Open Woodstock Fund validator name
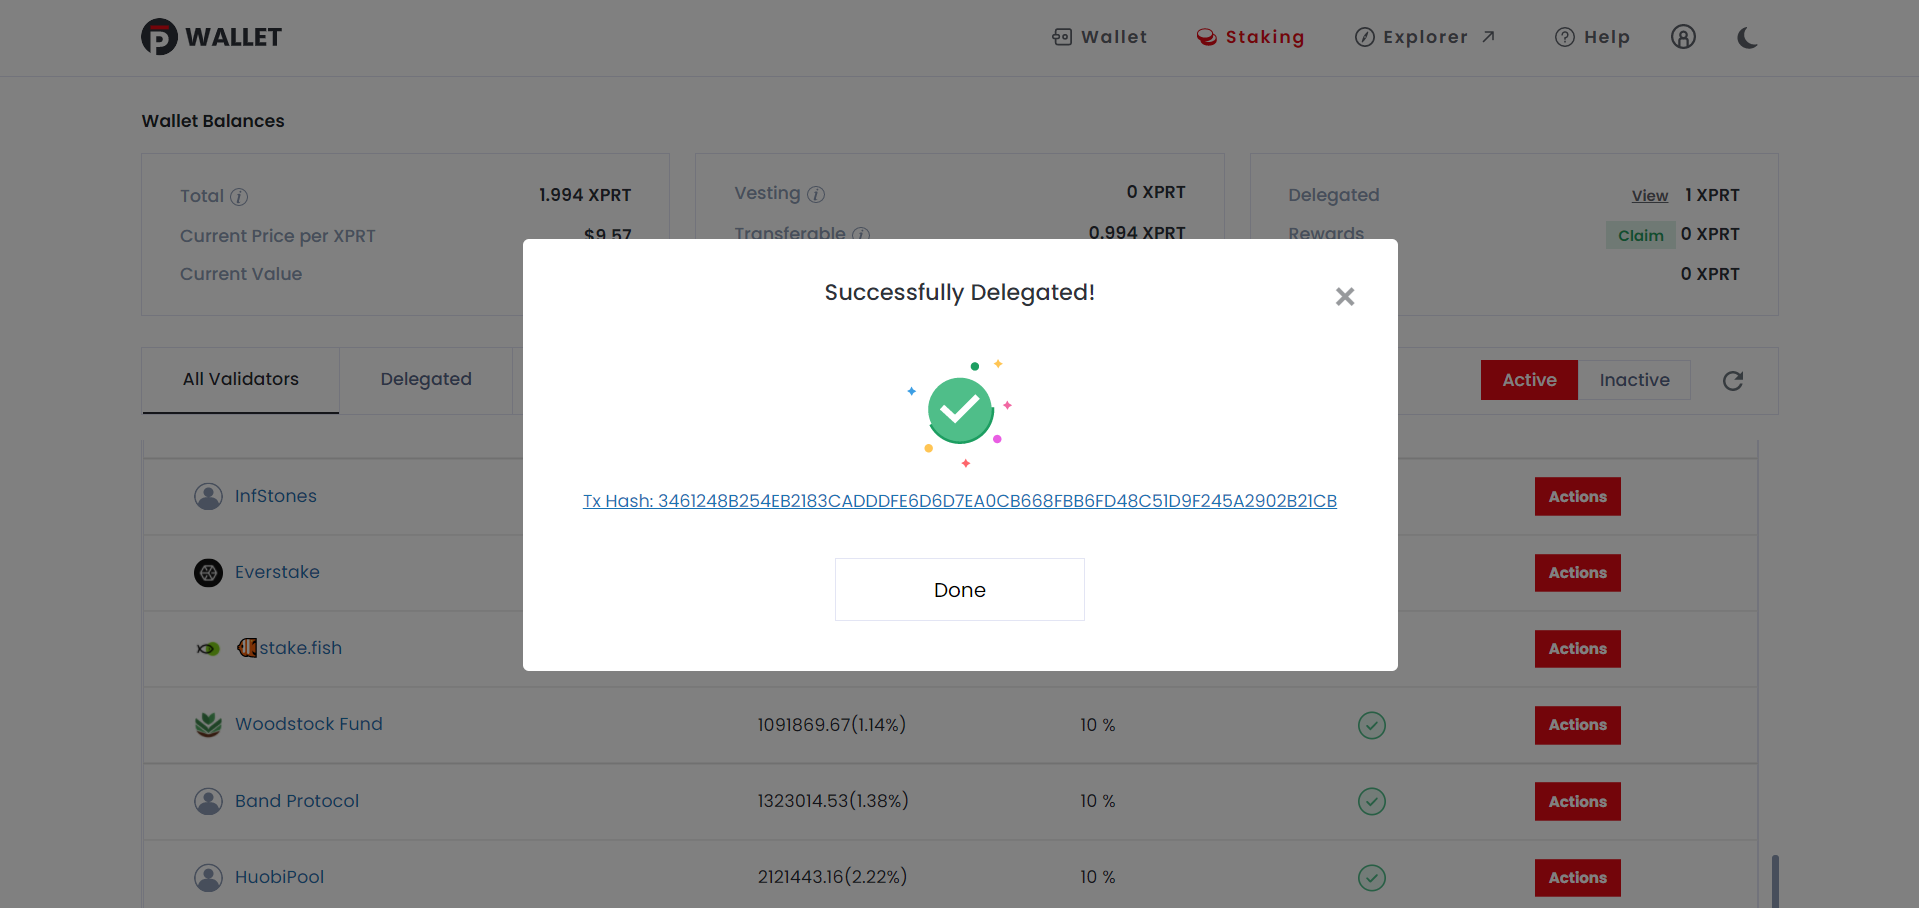Viewport: 1919px width, 908px height. pyautogui.click(x=308, y=724)
